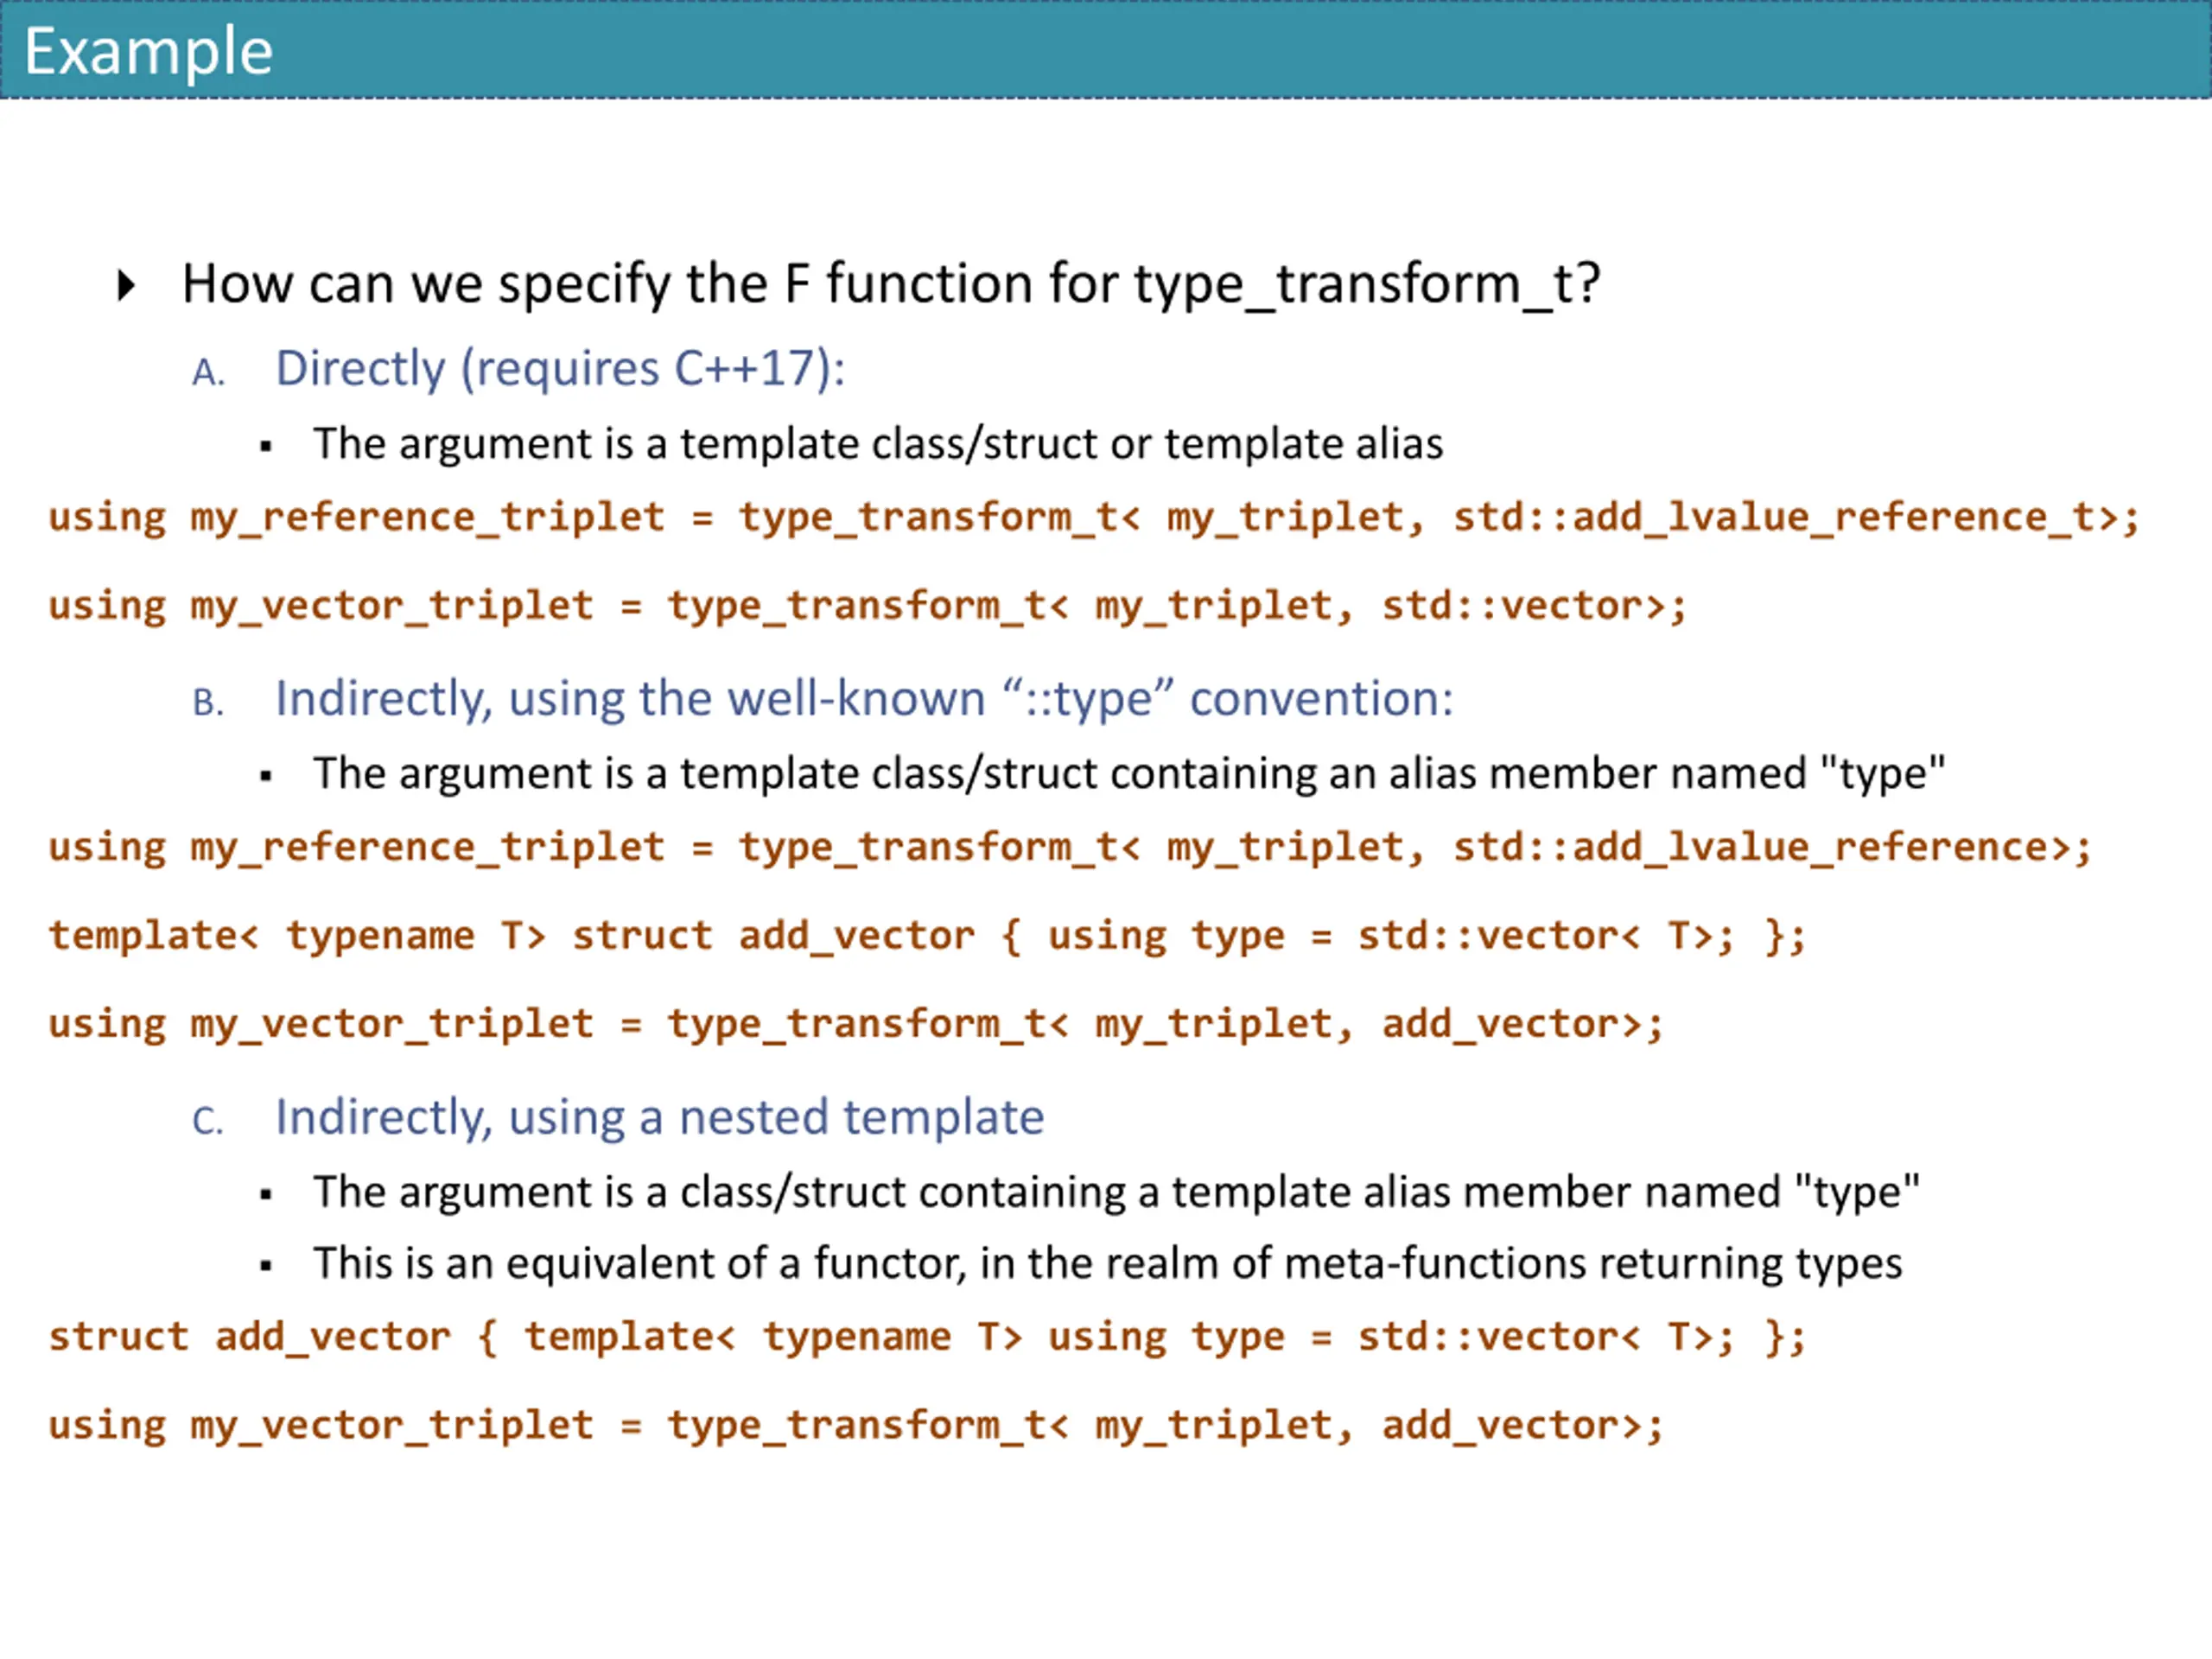Click code line "struct add_vector { template< typename T>"
Image resolution: width=2212 pixels, height=1659 pixels.
pos(927,1337)
